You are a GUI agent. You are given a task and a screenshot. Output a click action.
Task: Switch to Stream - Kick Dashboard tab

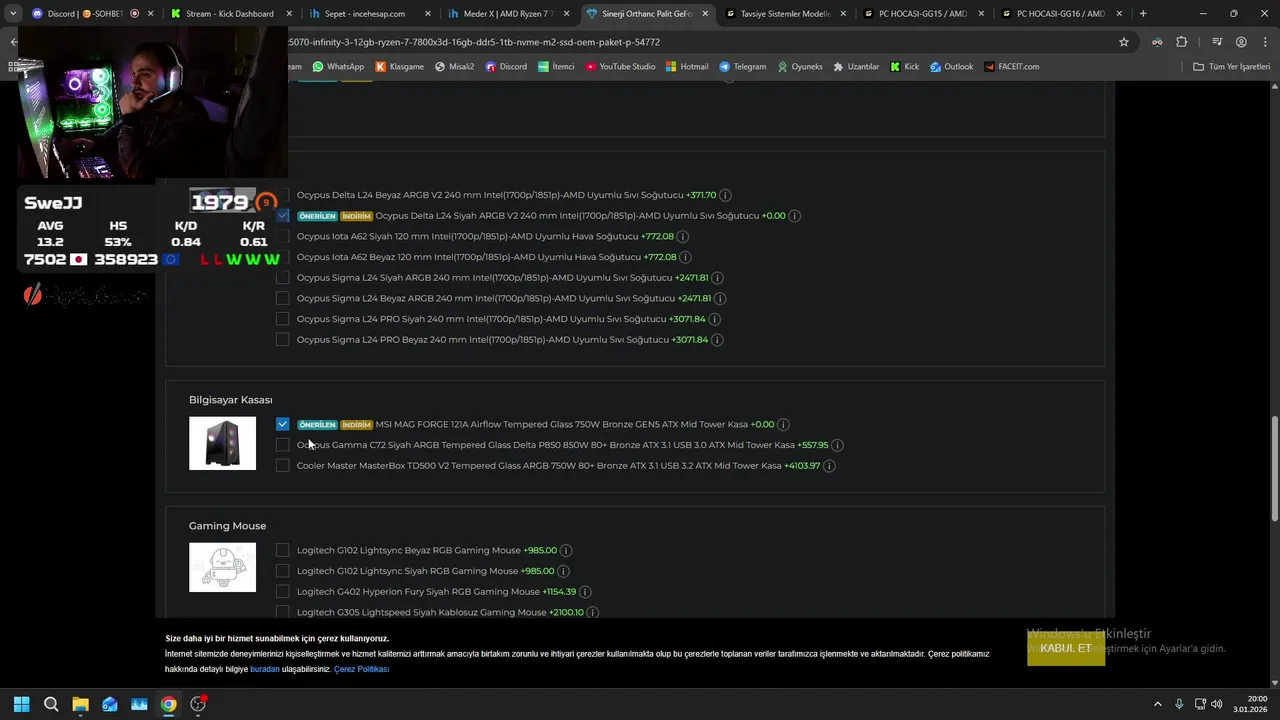(230, 14)
